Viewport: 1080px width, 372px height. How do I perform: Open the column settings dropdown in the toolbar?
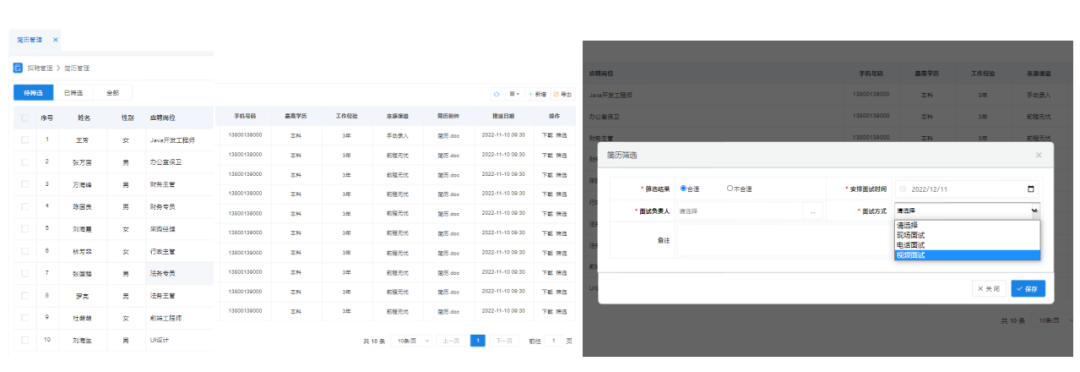click(514, 94)
